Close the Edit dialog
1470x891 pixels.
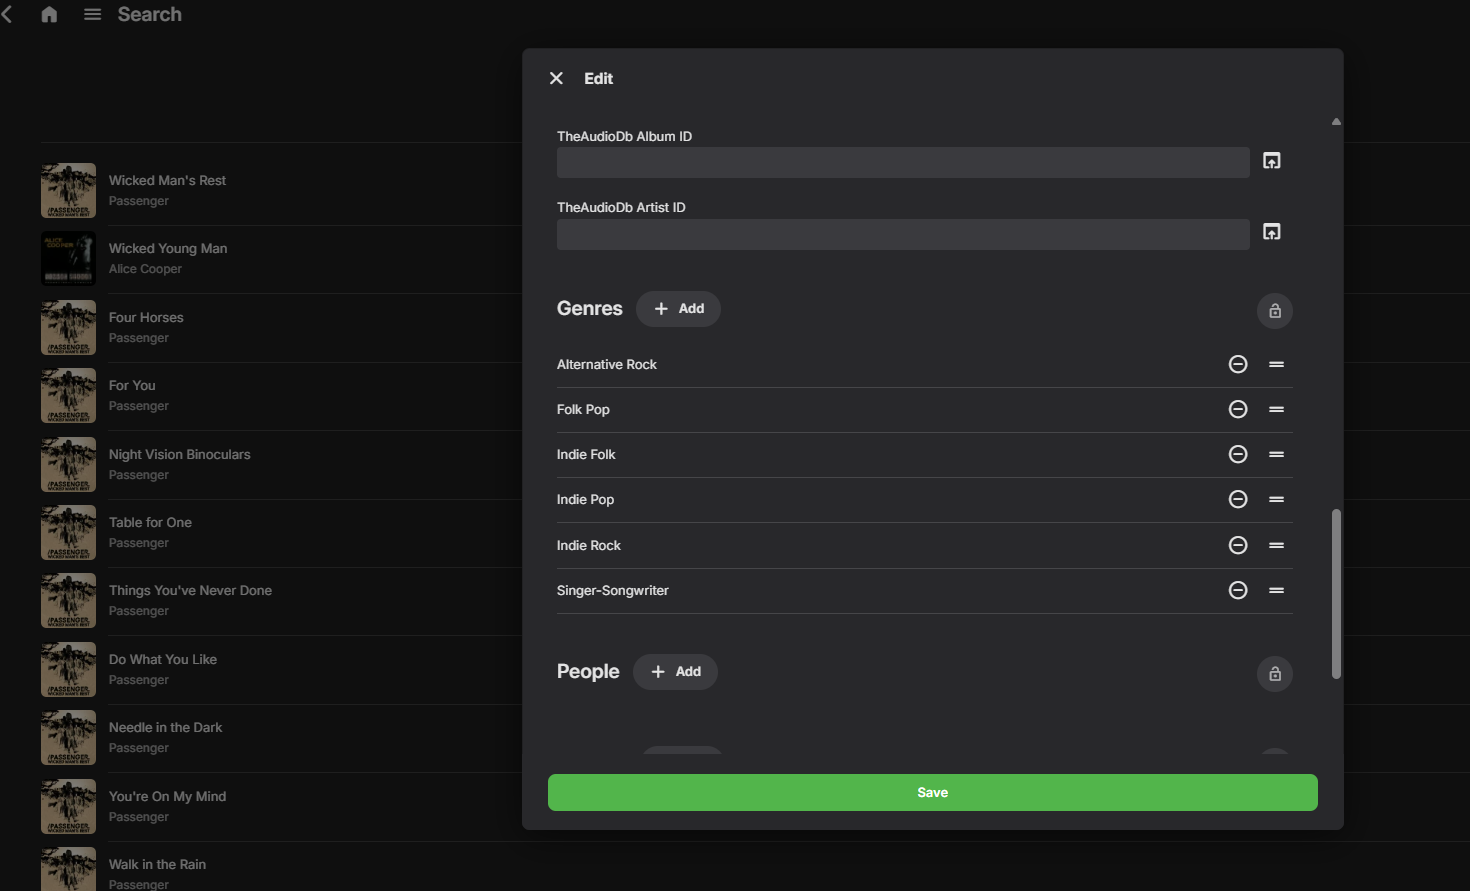(557, 78)
